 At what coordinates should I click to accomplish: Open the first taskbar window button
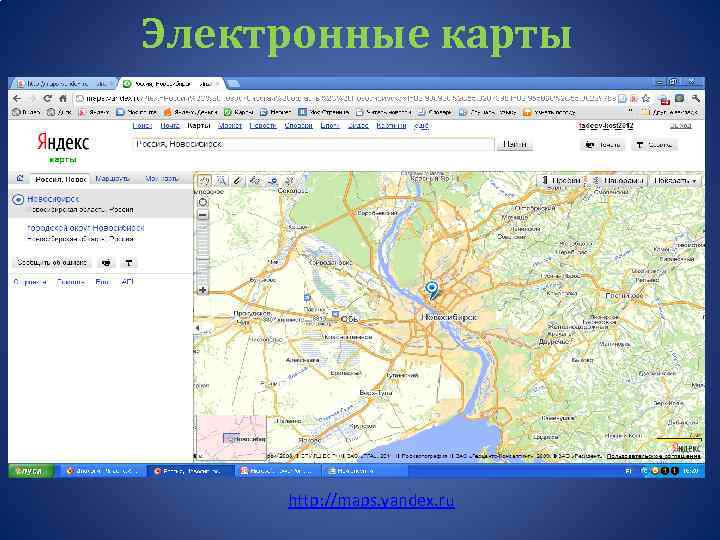103,471
